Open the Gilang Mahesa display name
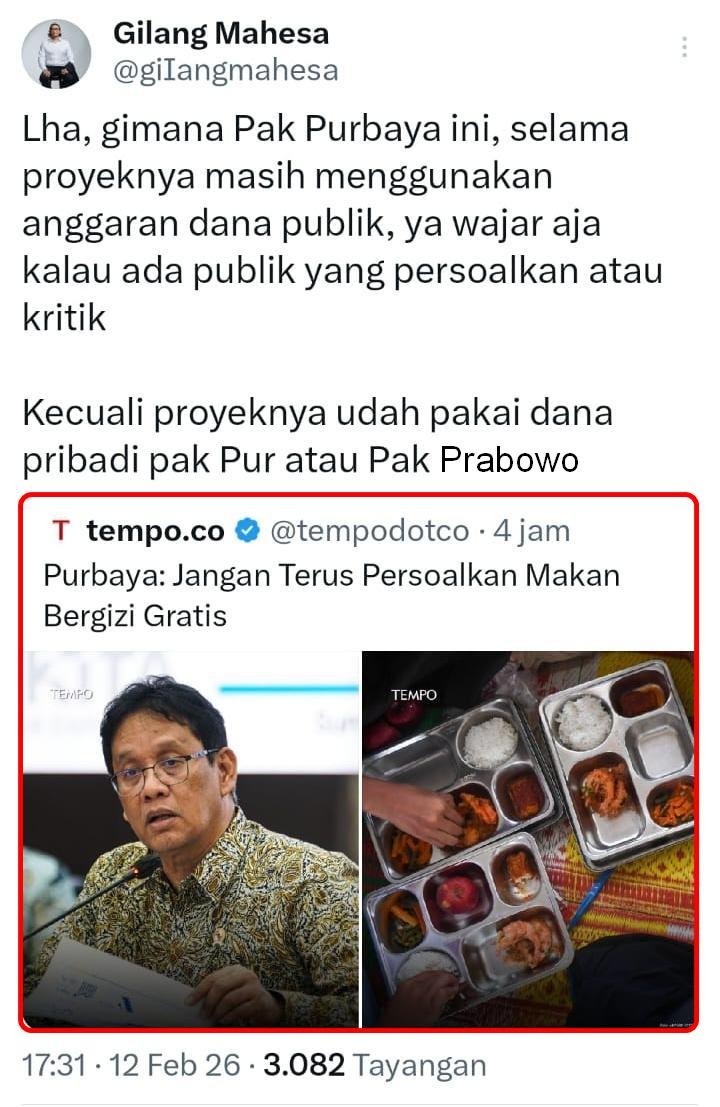Image resolution: width=720 pixels, height=1107 pixels. (x=221, y=33)
